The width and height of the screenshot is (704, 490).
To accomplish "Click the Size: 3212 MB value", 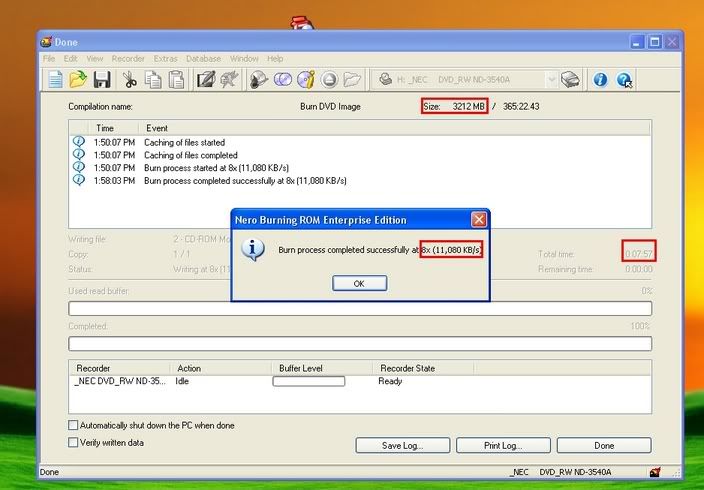I will (x=454, y=106).
